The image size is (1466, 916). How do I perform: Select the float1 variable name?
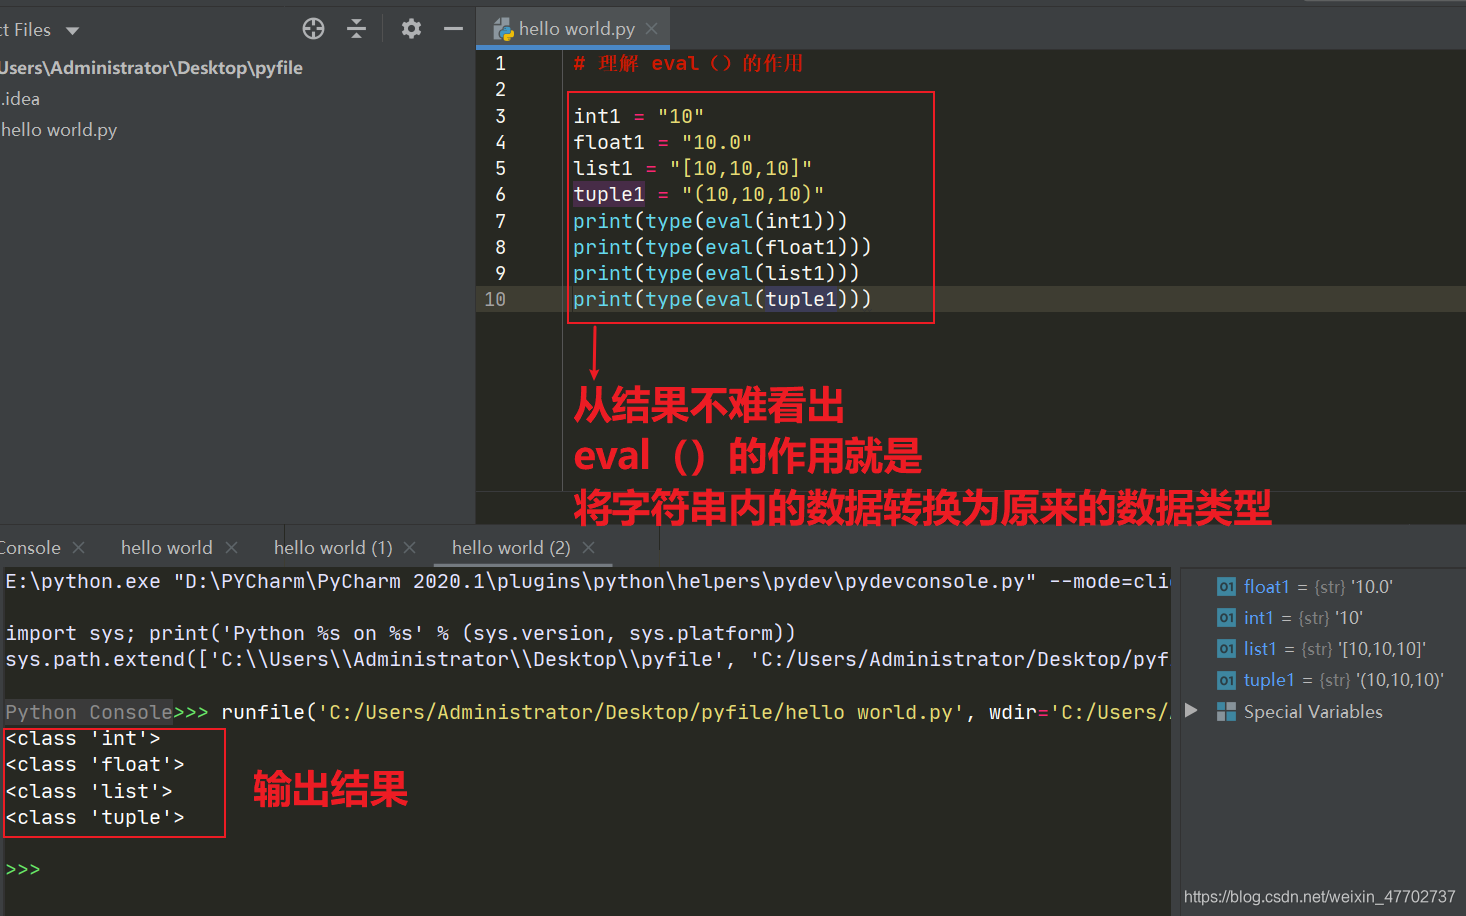coord(1266,587)
